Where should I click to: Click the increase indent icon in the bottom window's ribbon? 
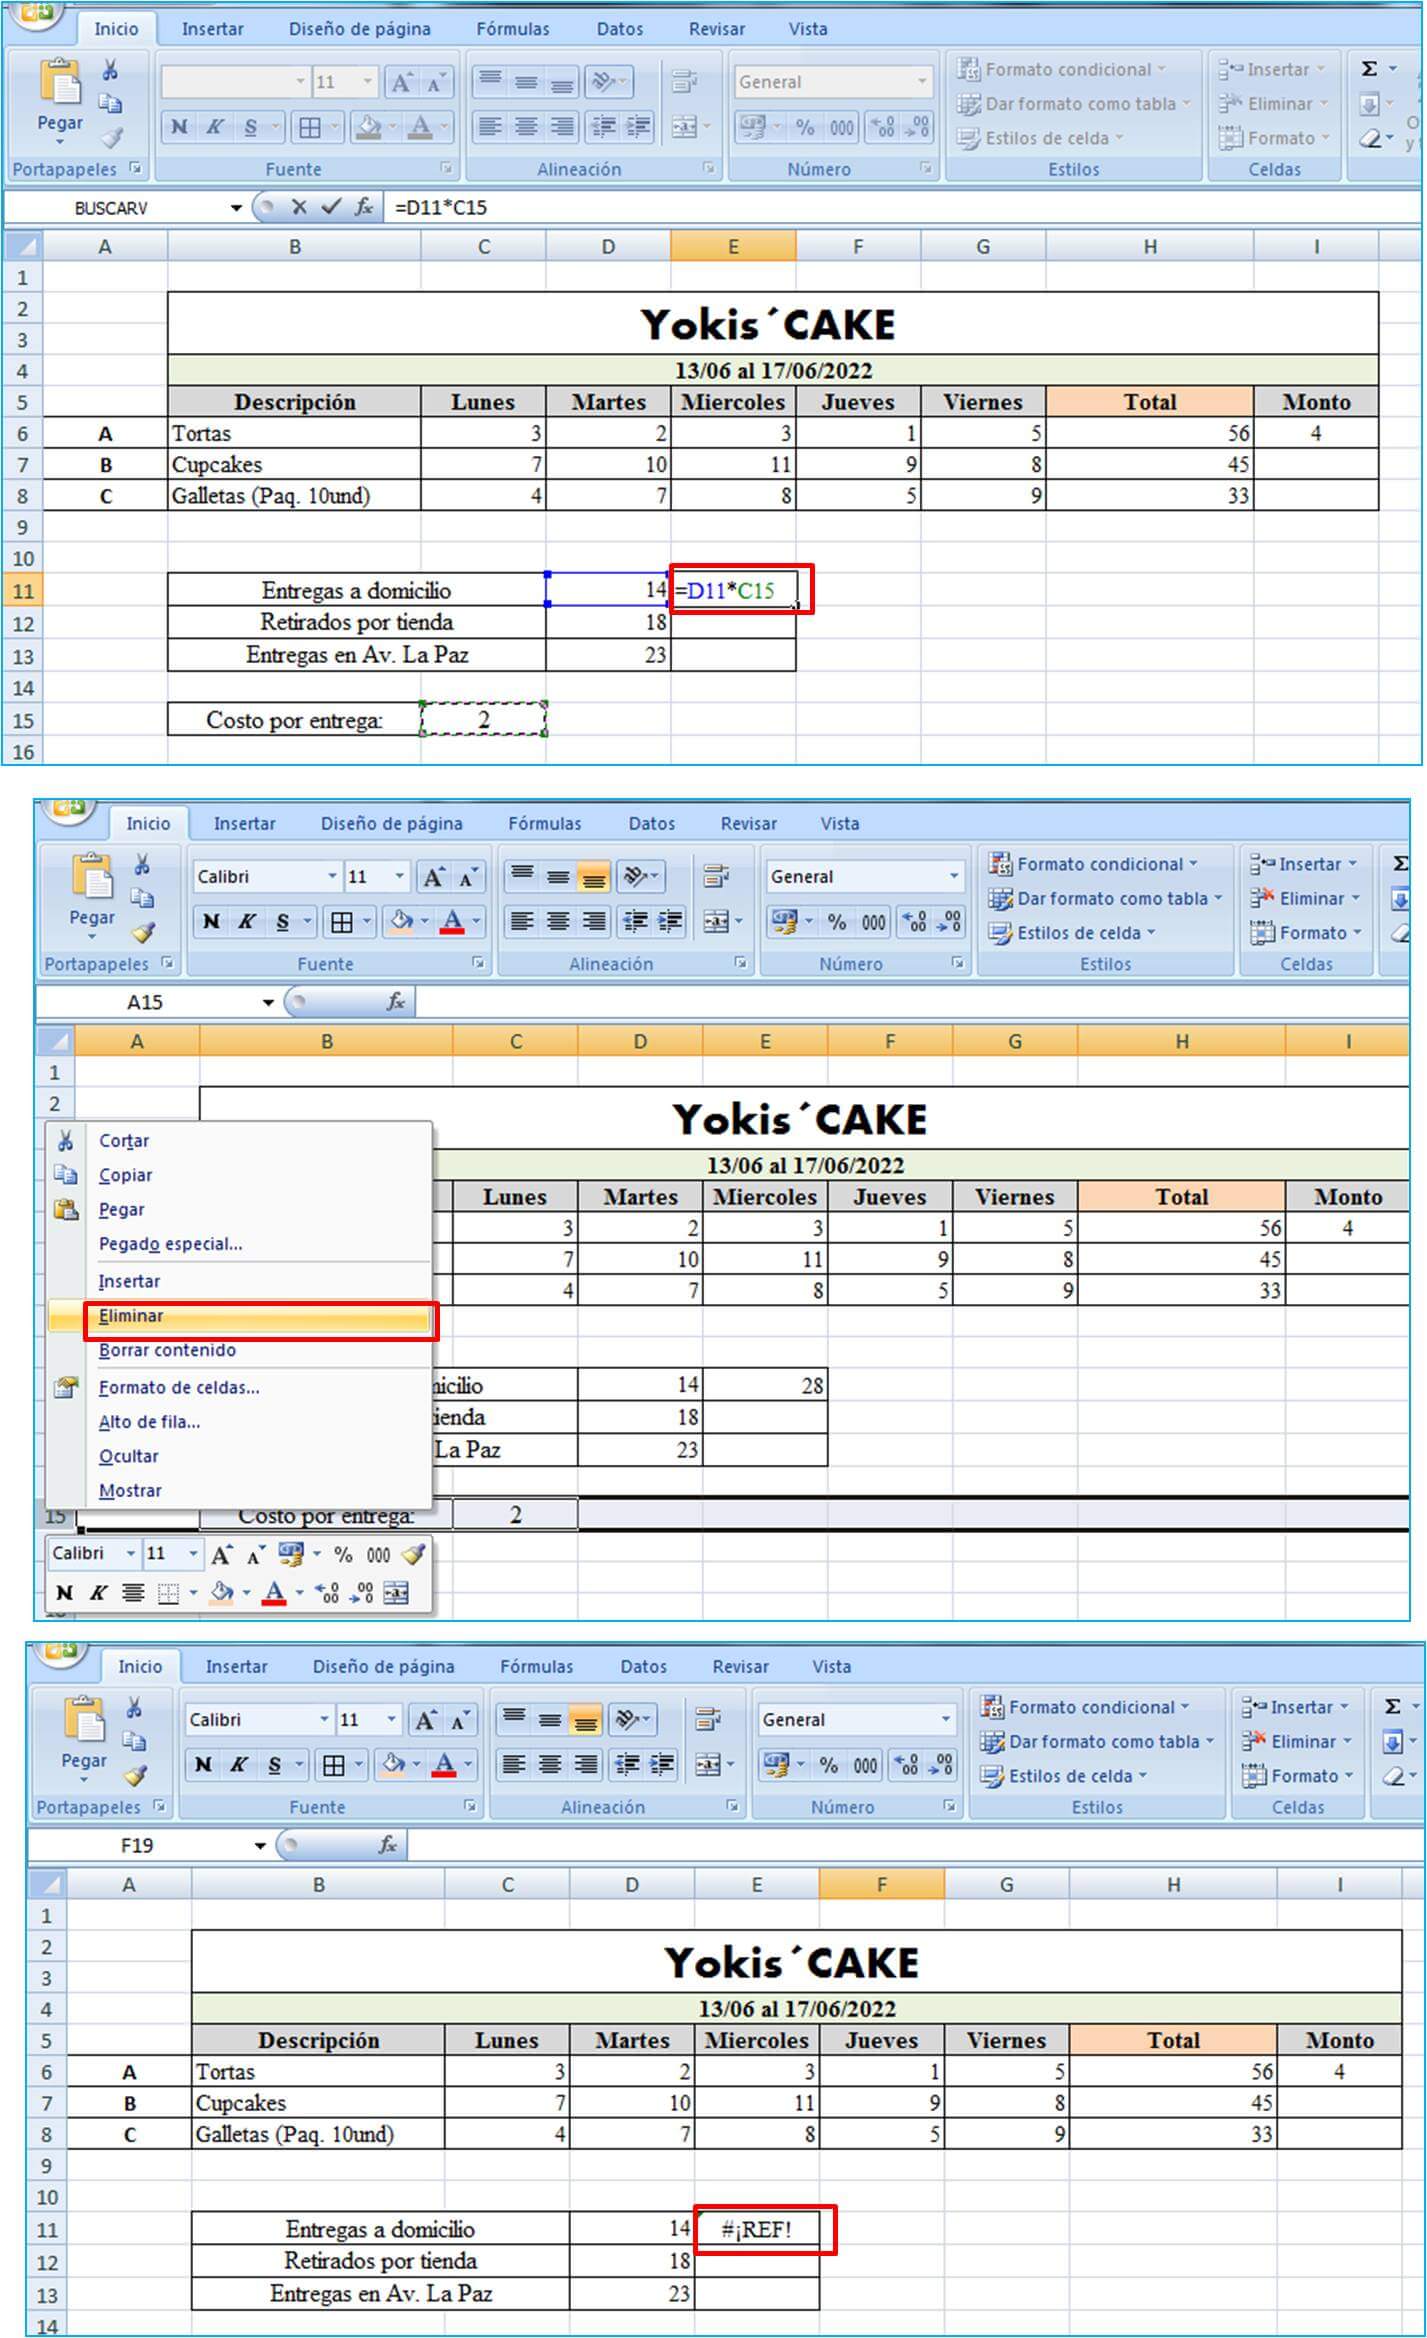point(662,1764)
